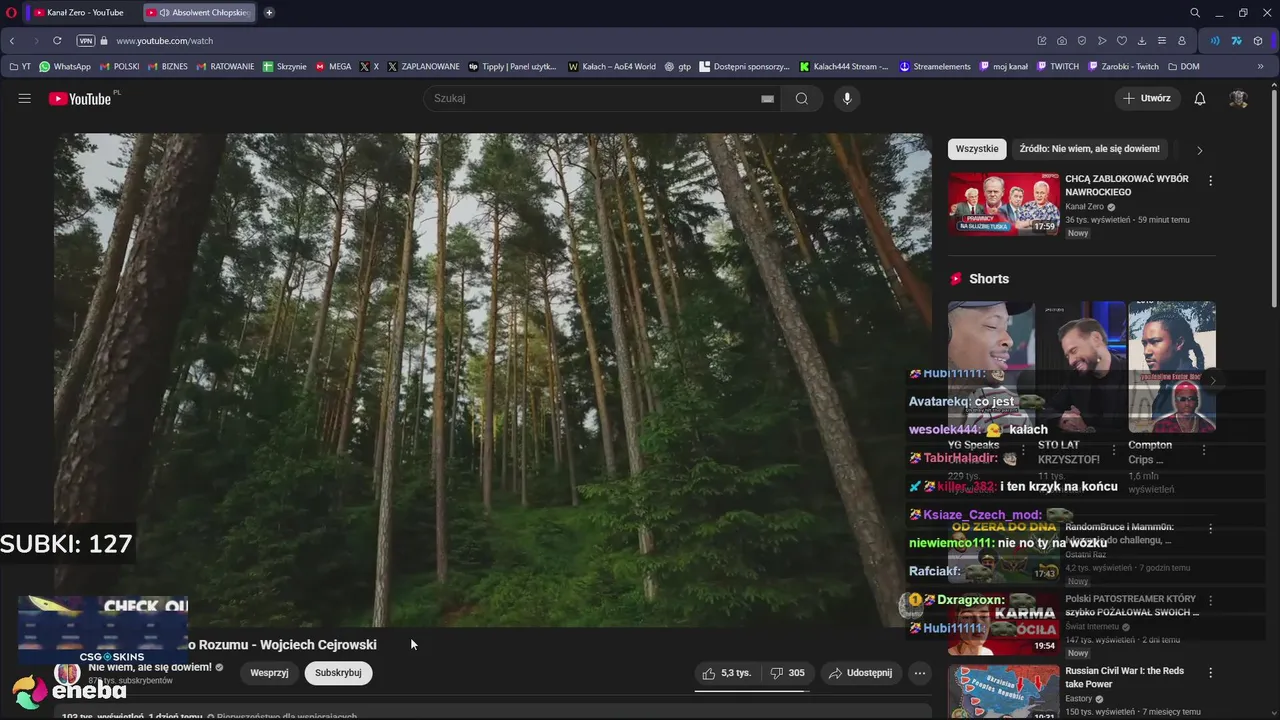Go to YouTube home via logo
The width and height of the screenshot is (1280, 720).
click(80, 98)
